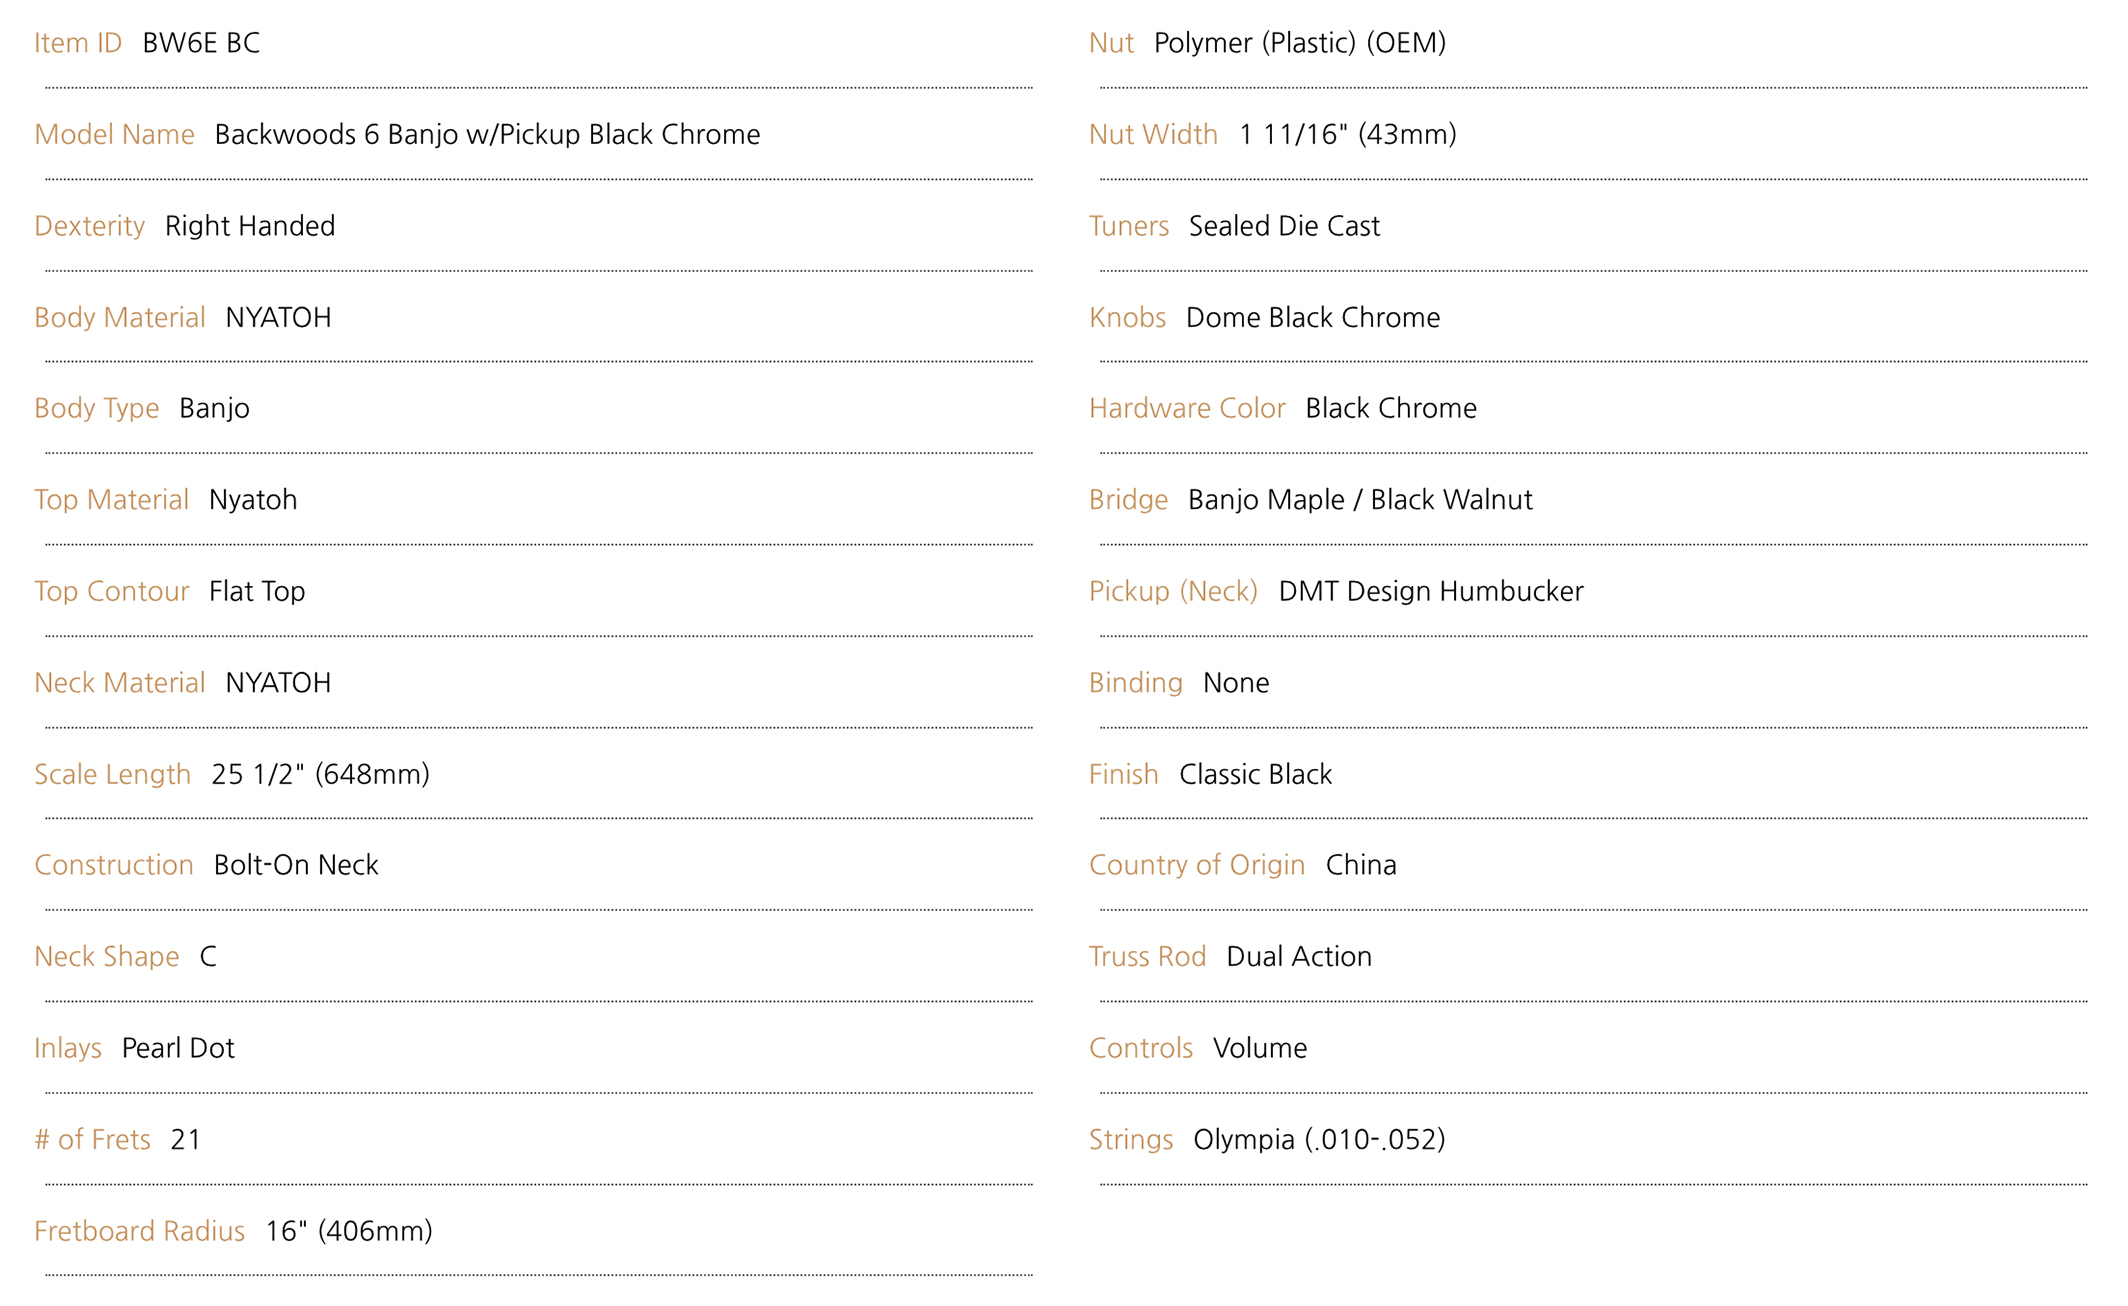Select the Olympia (.010-.052) strings value

coord(1319,1139)
